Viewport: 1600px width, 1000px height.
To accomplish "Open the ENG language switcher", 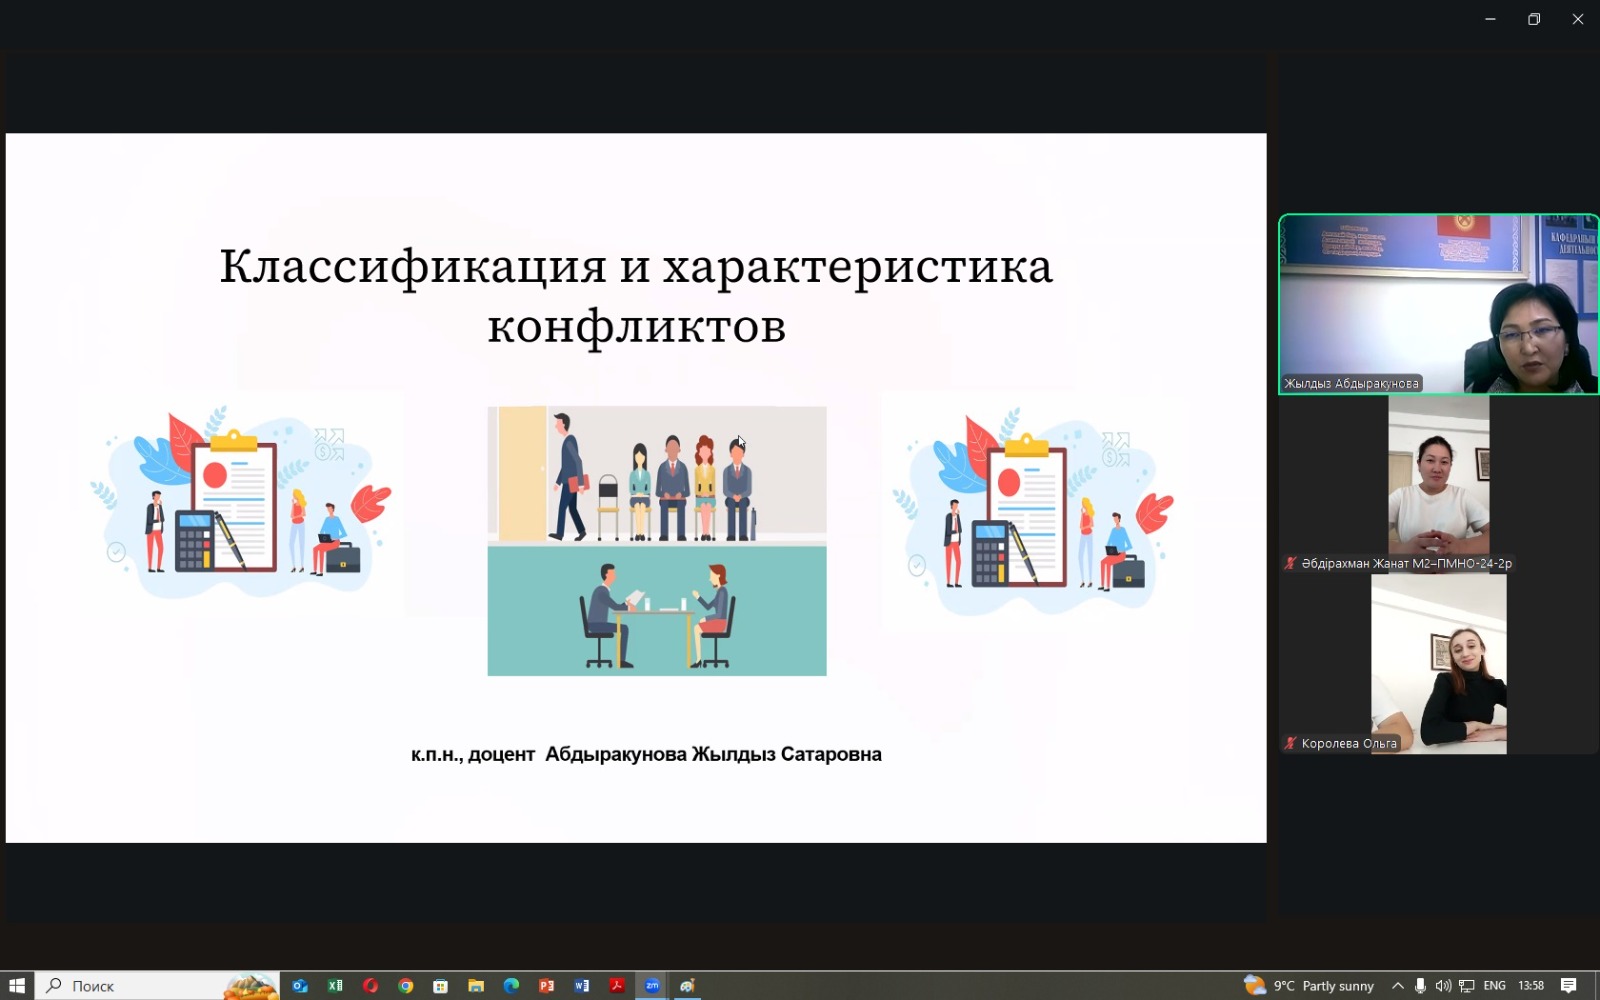I will pos(1494,986).
